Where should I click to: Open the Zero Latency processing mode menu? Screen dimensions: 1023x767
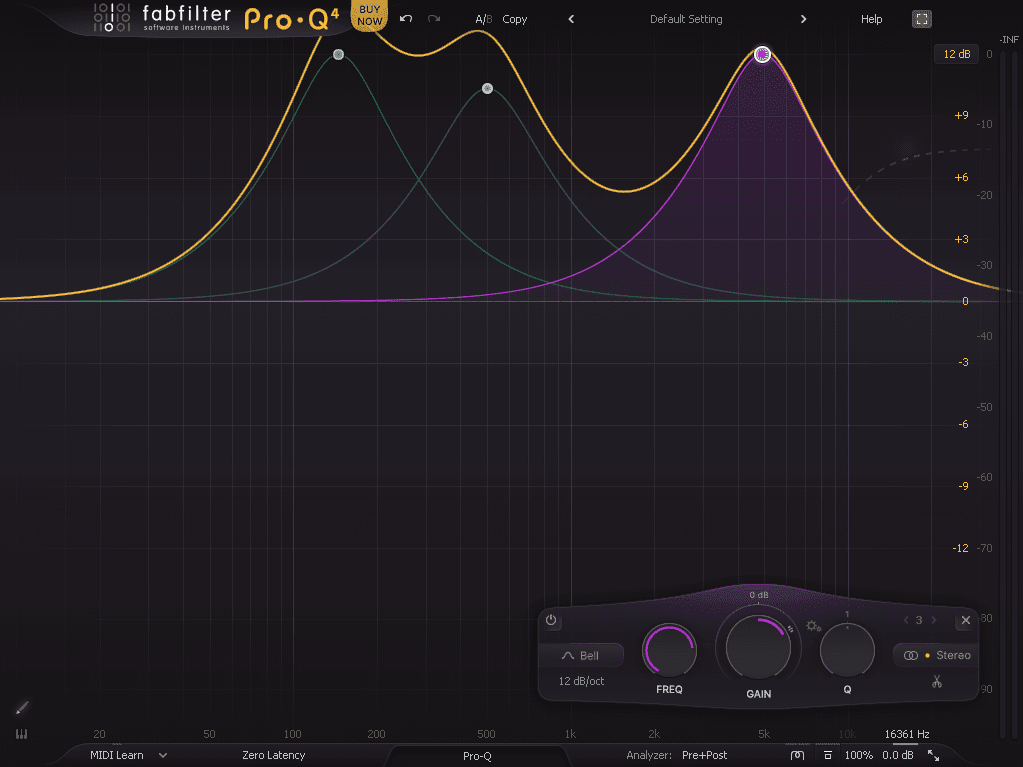[273, 755]
